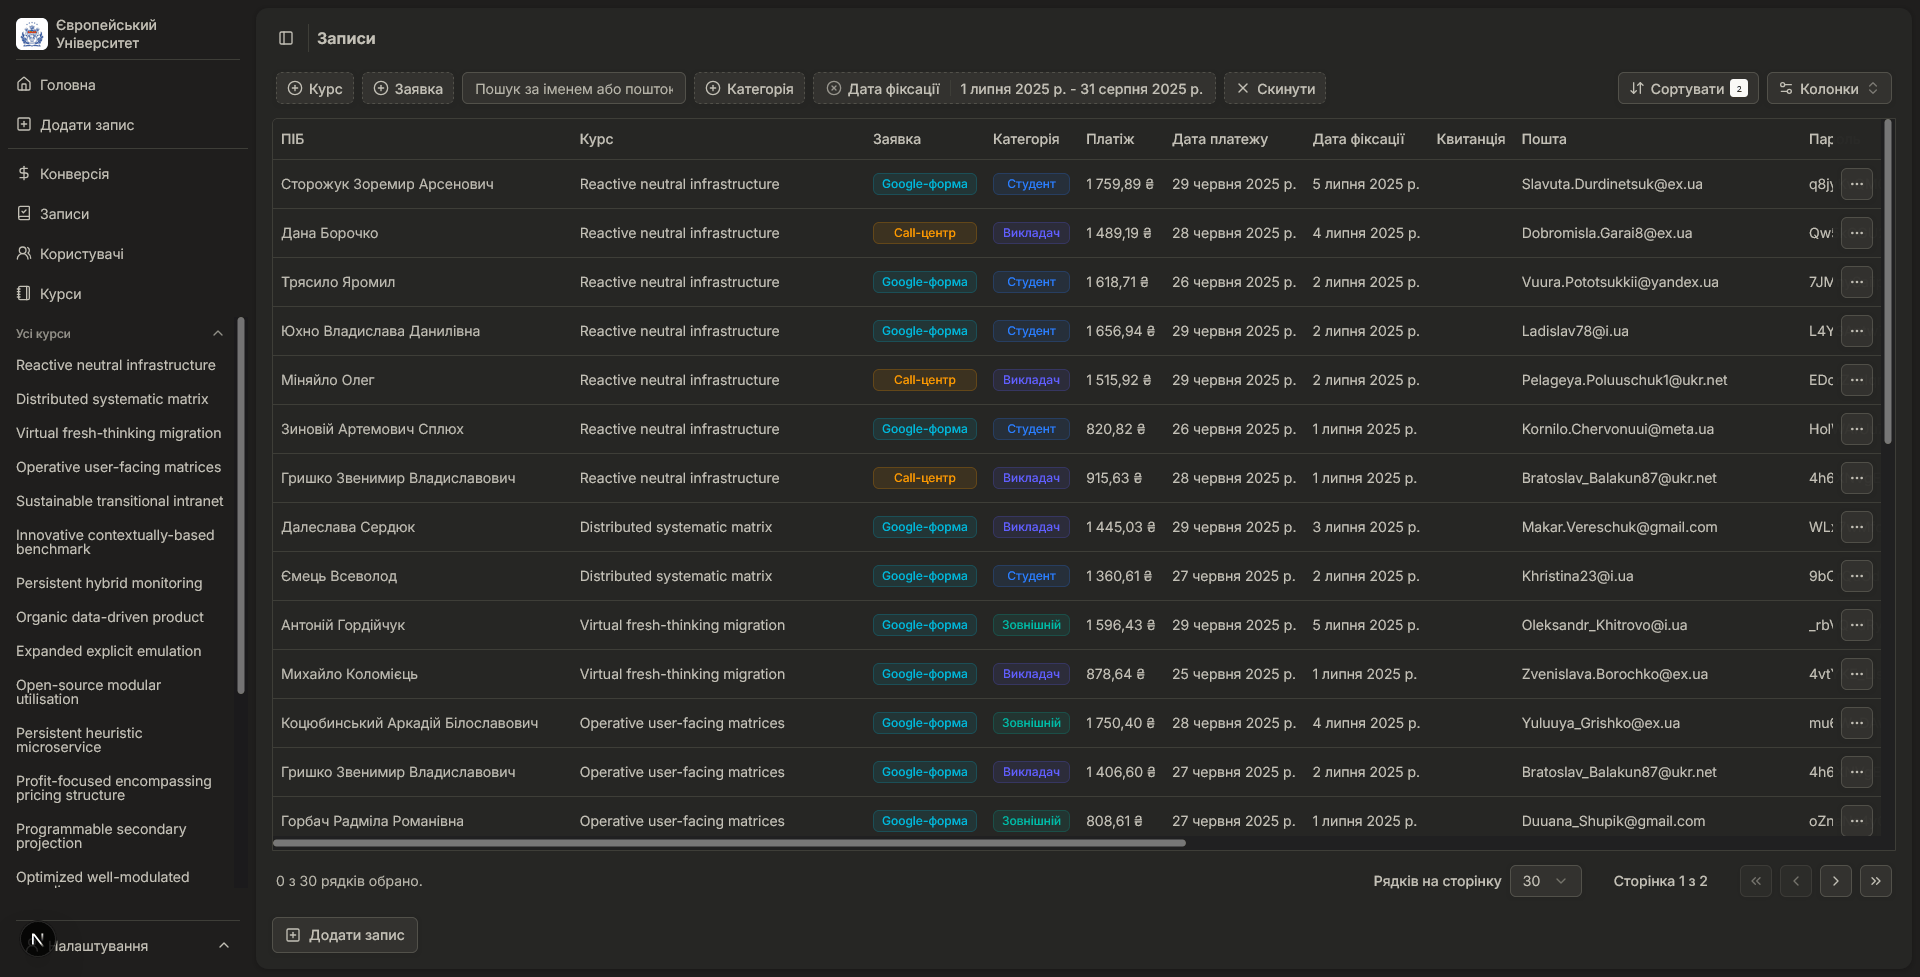Go to the next page arrow
Viewport: 1920px width, 977px height.
[1835, 881]
